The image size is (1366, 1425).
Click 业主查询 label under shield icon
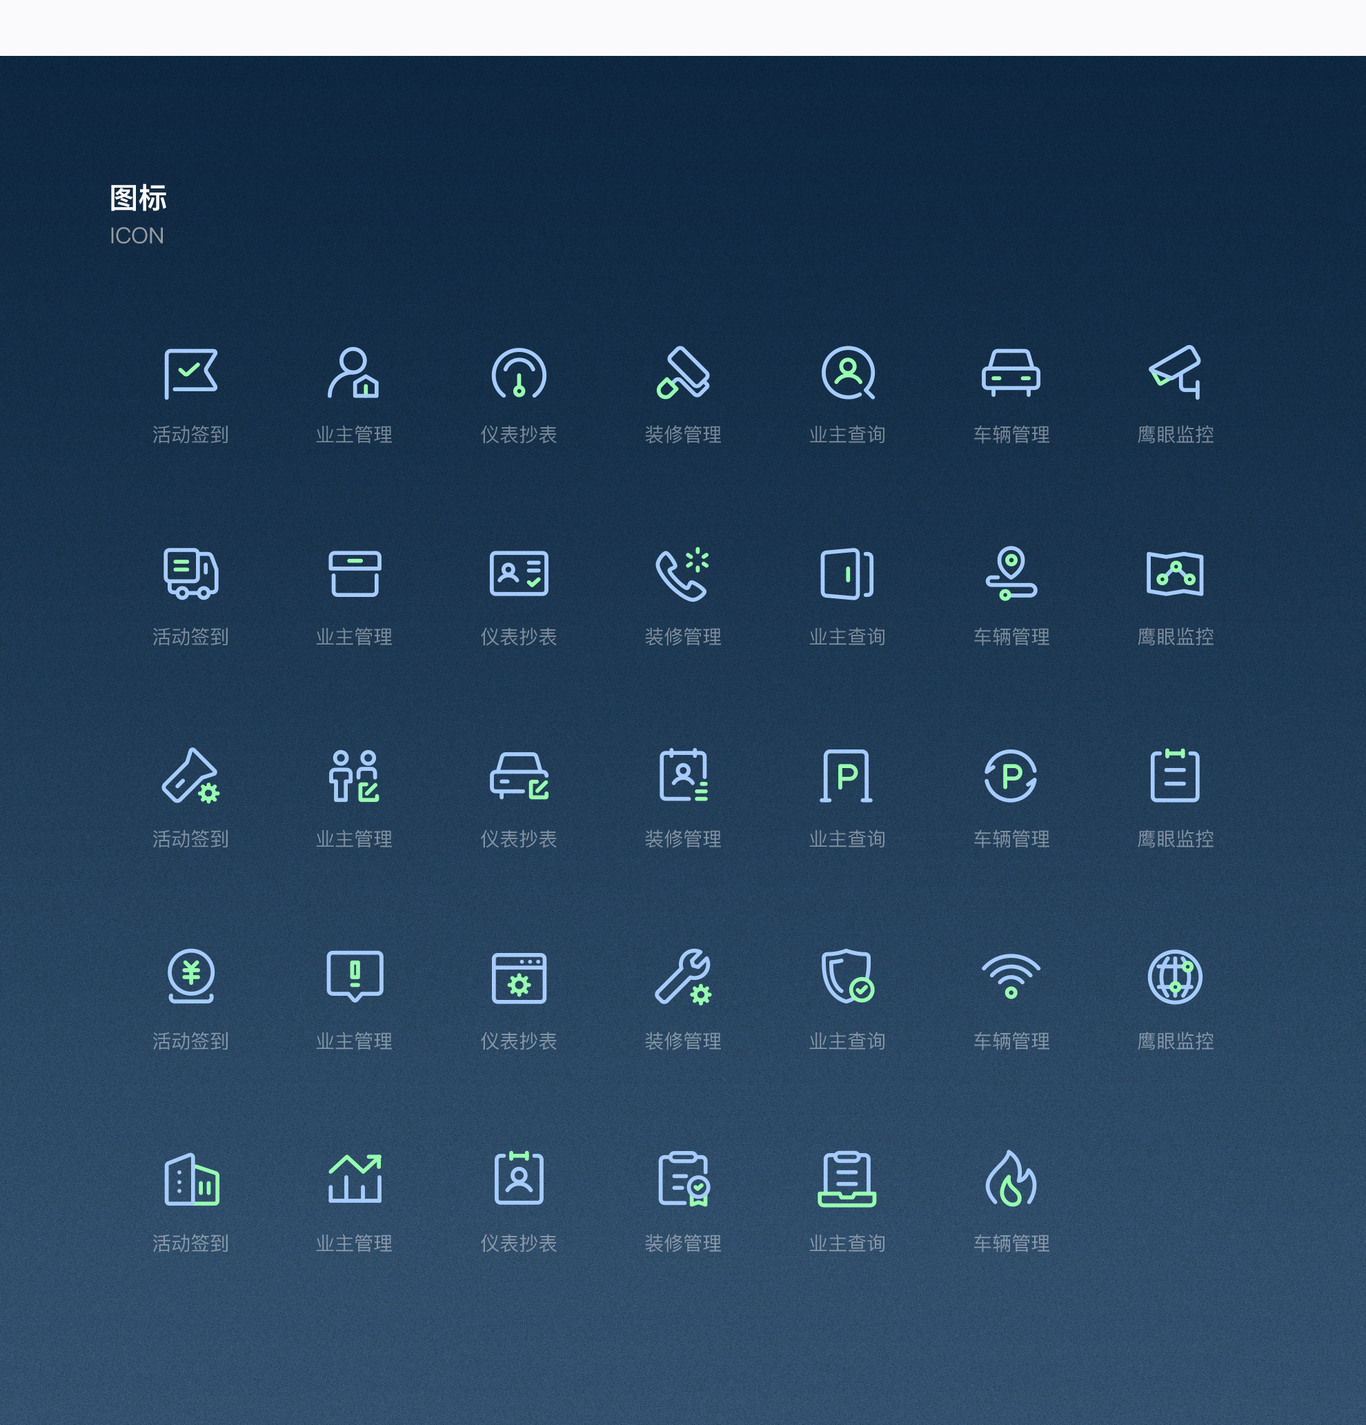point(847,1041)
